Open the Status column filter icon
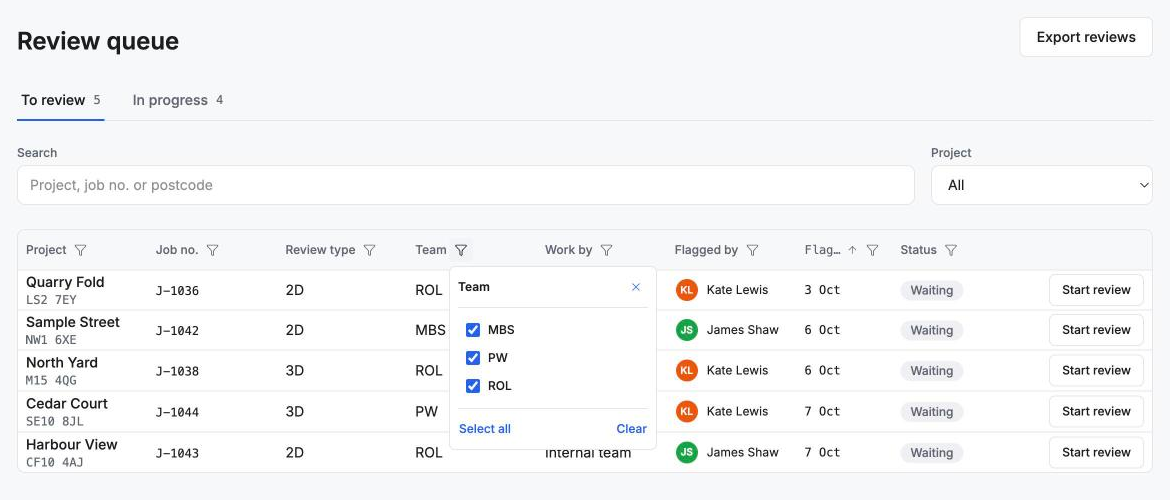 (951, 250)
